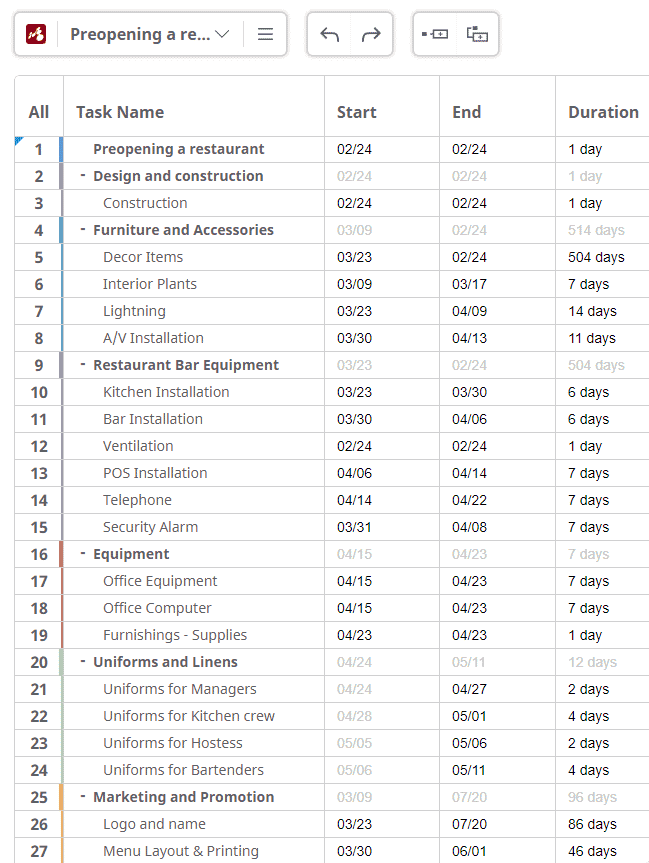This screenshot has width=649, height=863.
Task: Select the 'Office Equipment' task
Action: click(160, 581)
